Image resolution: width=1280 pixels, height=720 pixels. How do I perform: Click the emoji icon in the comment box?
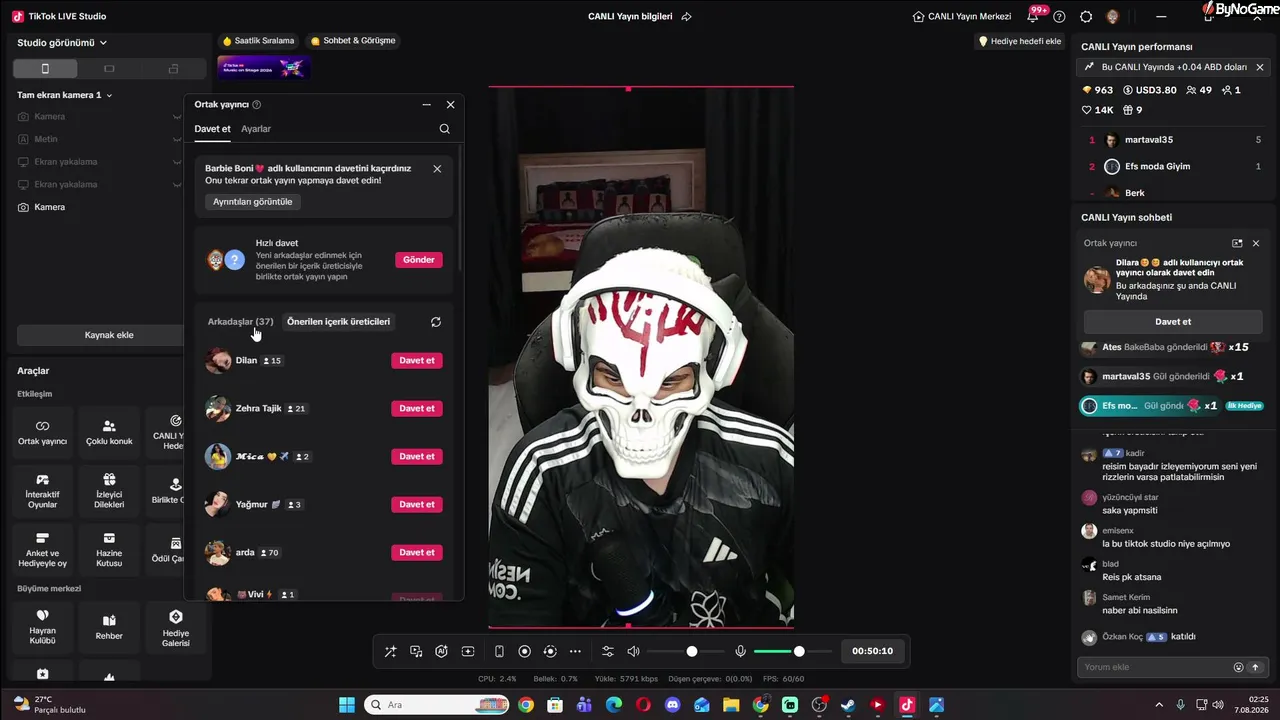(1238, 667)
